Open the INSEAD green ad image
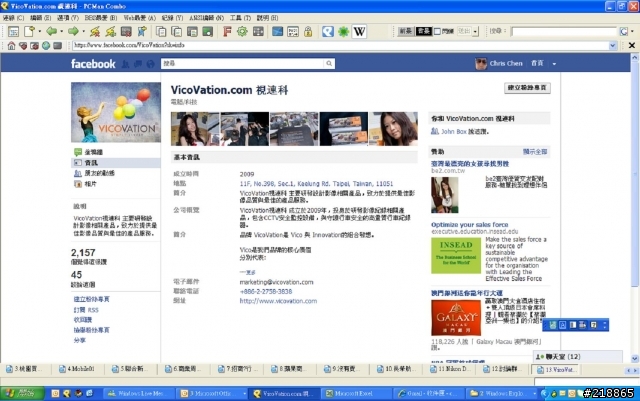The height and width of the screenshot is (401, 640). click(456, 256)
